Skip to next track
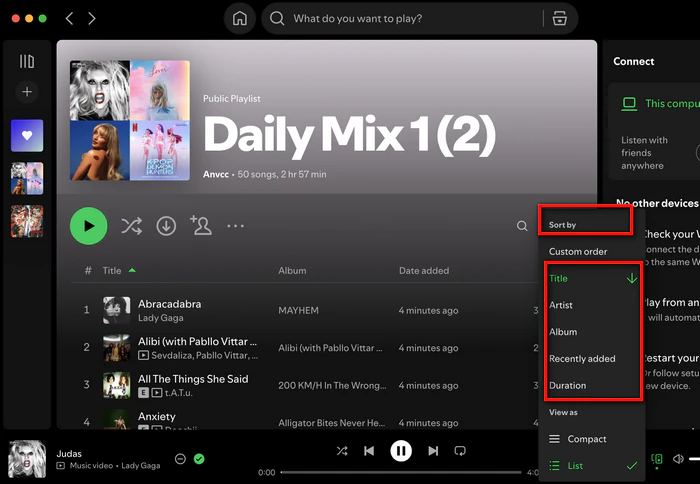This screenshot has height=484, width=700. [433, 451]
